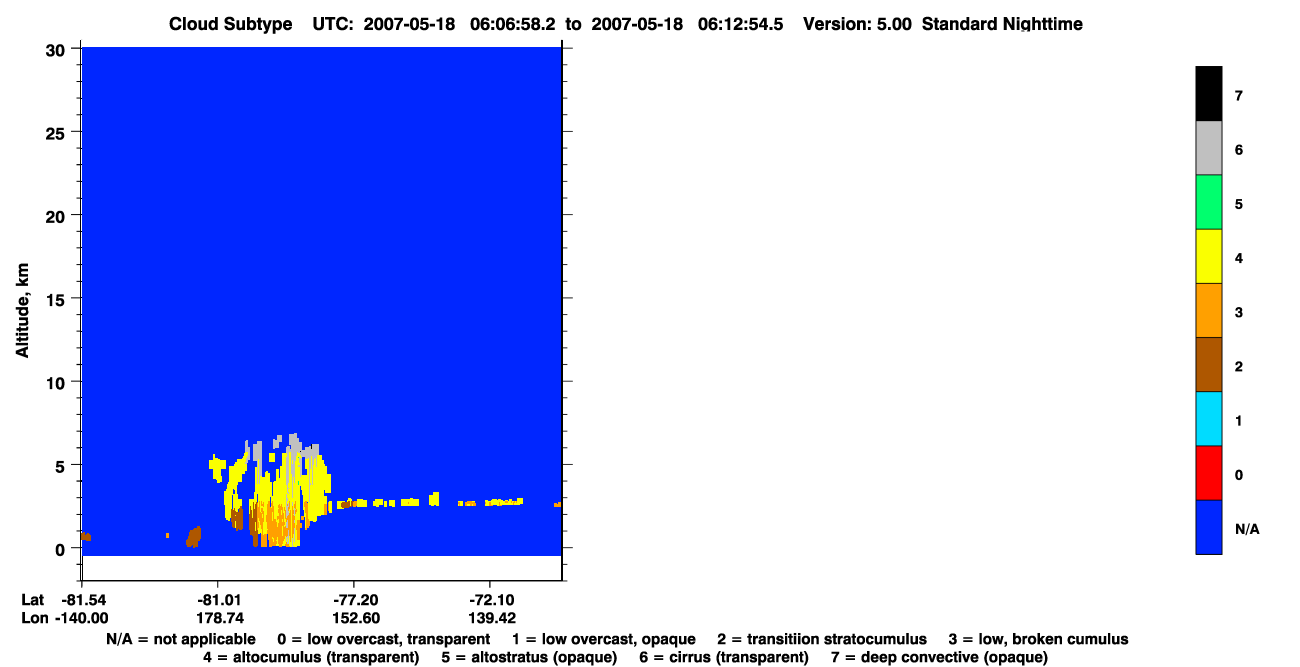Click the latitude value -72.10

(x=492, y=600)
